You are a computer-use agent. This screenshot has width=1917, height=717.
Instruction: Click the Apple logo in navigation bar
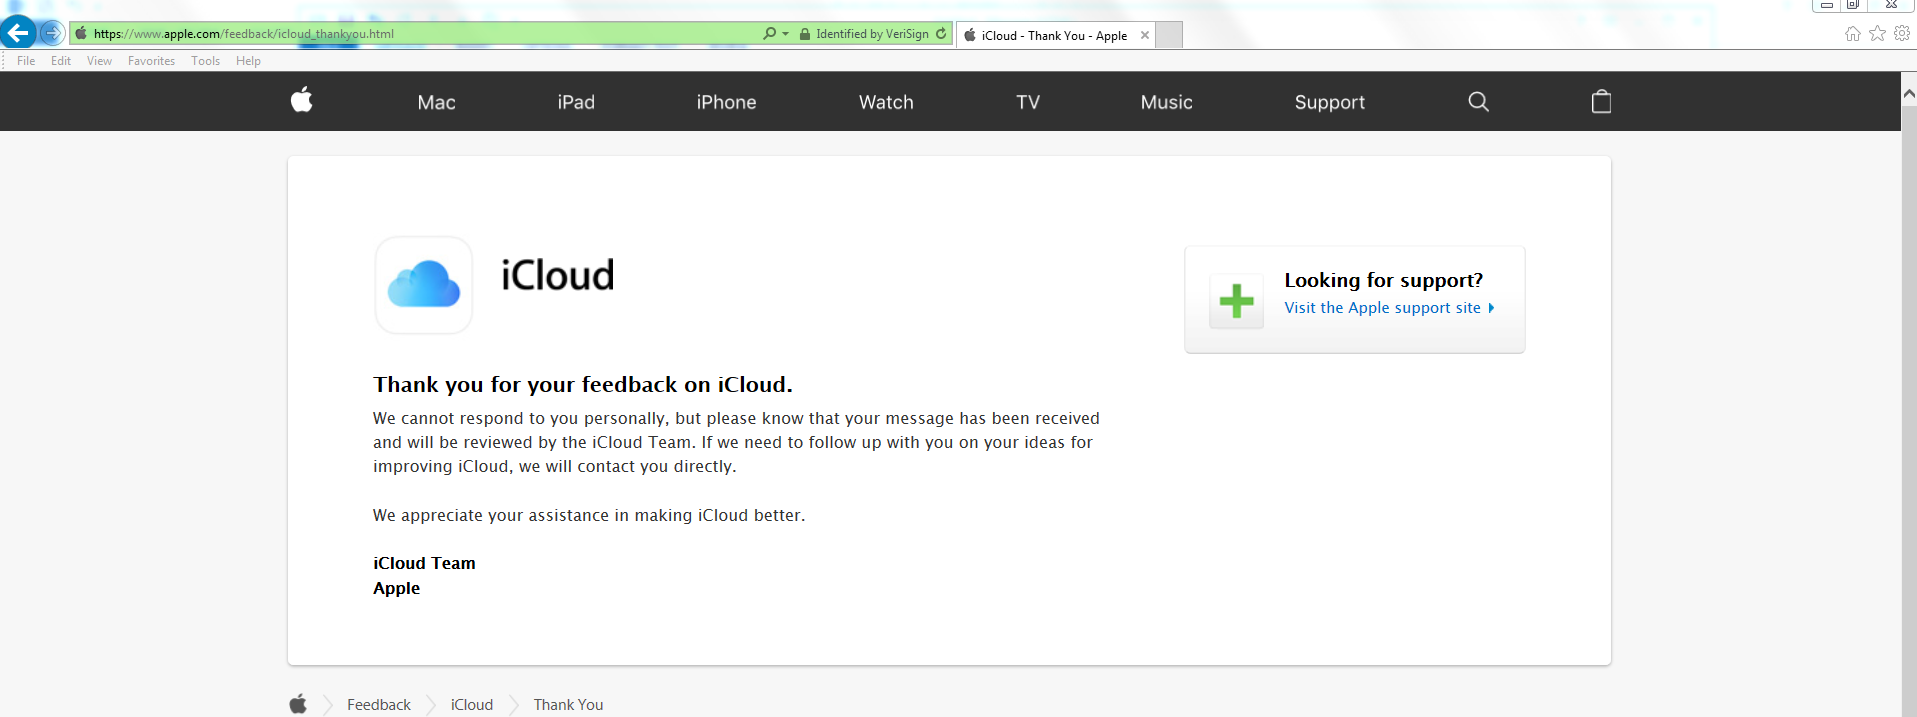pos(301,100)
